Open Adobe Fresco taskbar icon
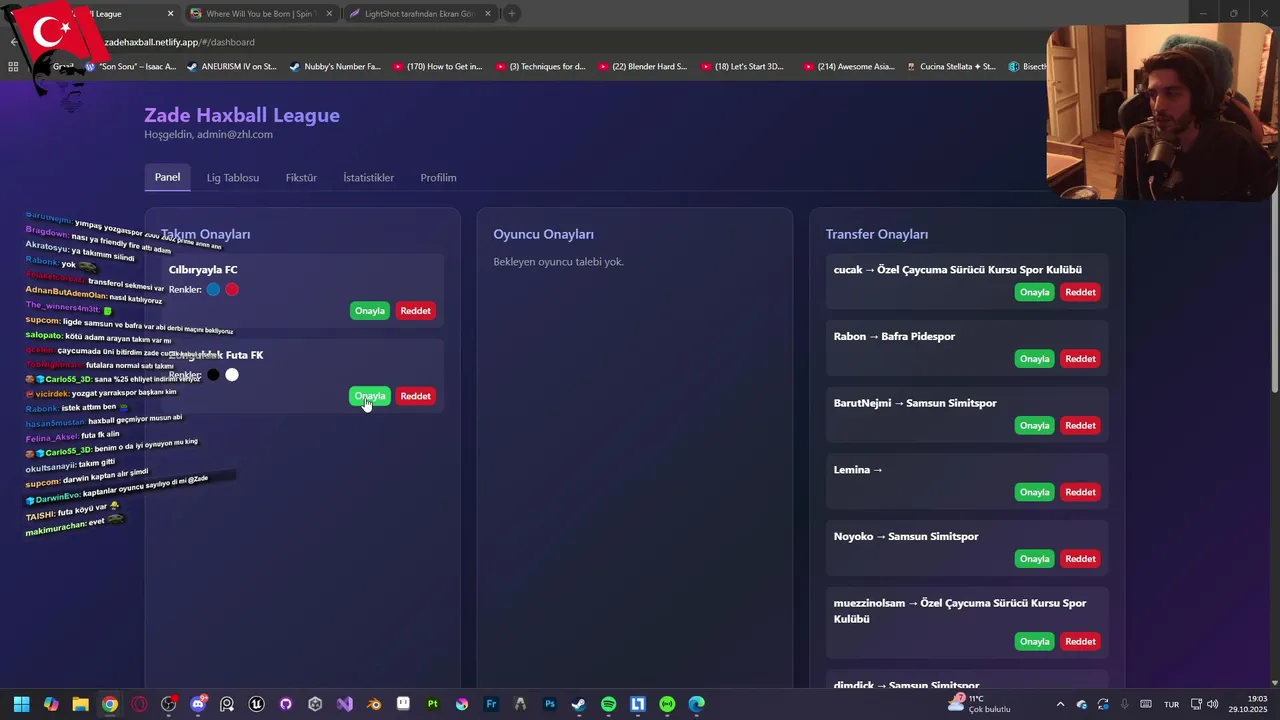This screenshot has height=720, width=1280. 491,704
